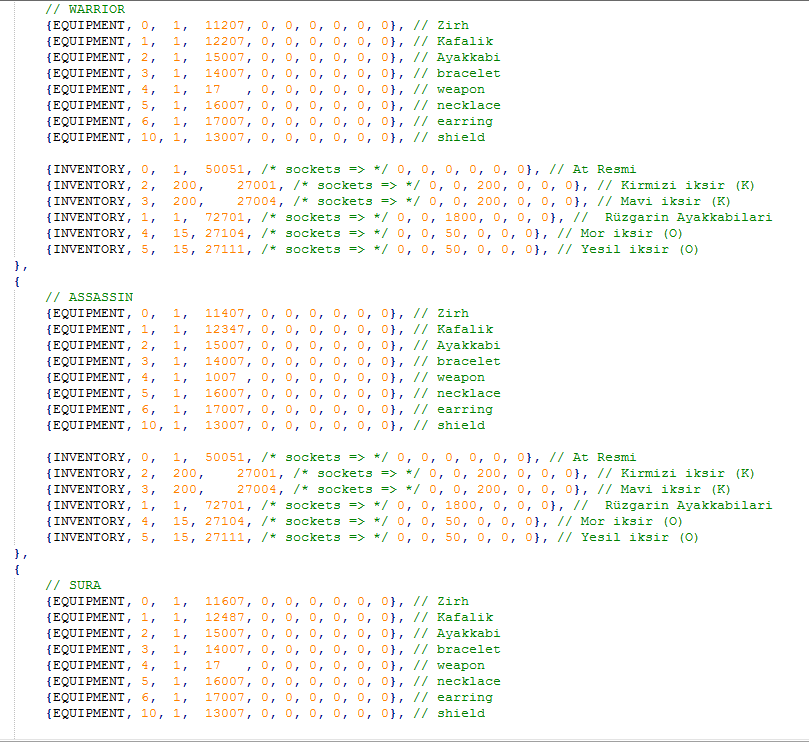809x742 pixels.
Task: Click INVENTORY keyword on Warrior At Resmi line
Action: click(x=89, y=169)
